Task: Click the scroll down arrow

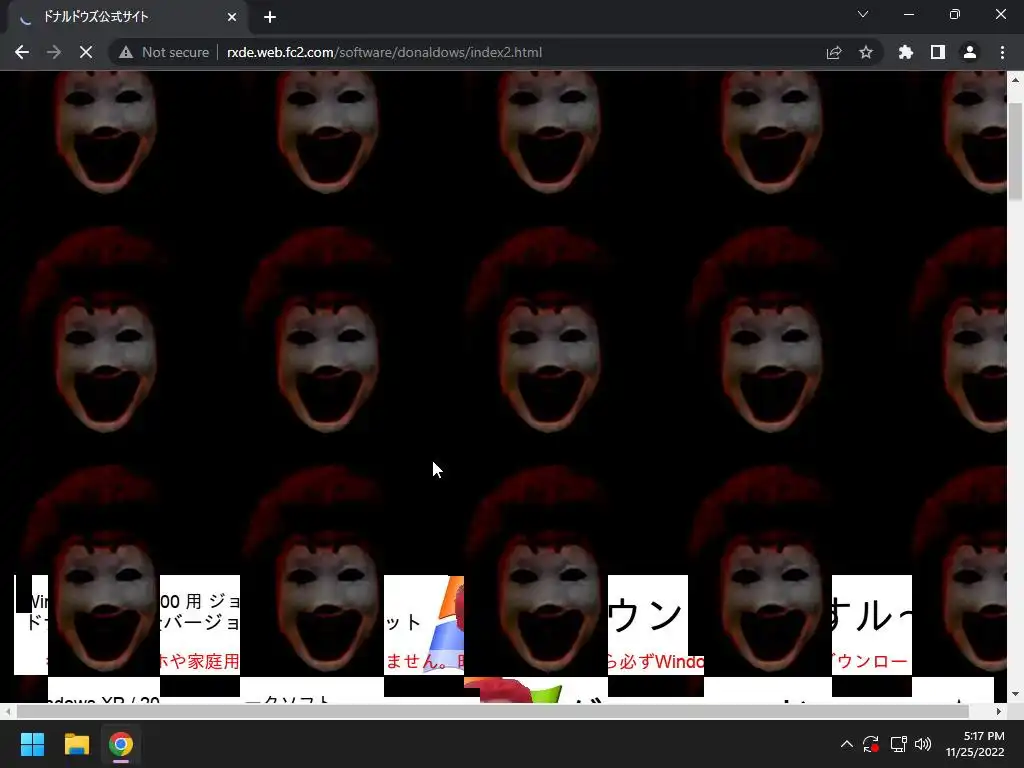Action: [x=1015, y=694]
